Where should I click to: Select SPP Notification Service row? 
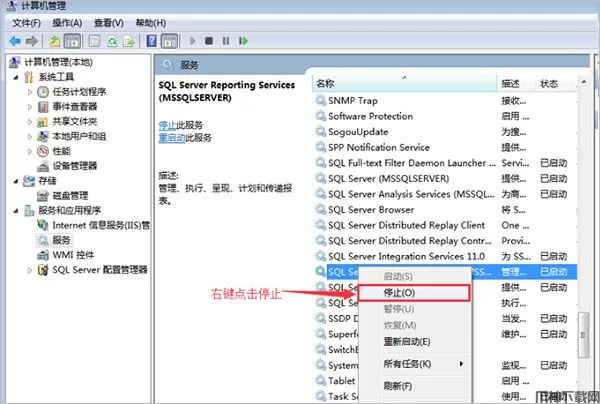pos(445,148)
